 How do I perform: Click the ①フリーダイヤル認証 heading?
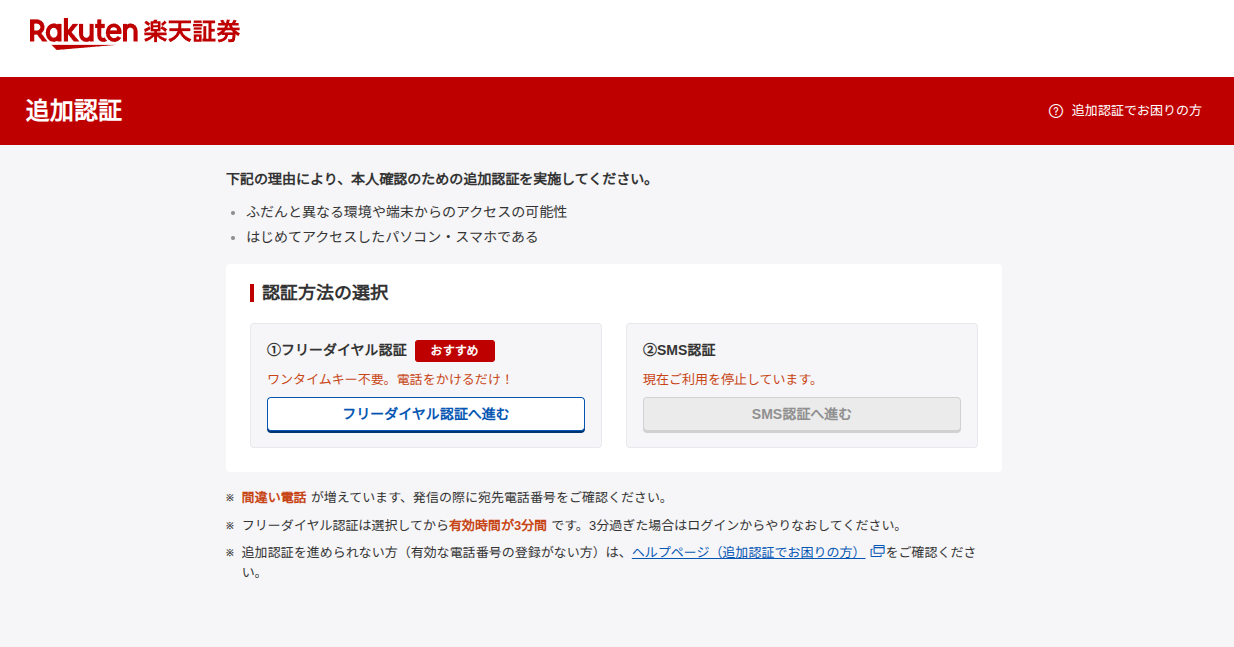click(337, 351)
